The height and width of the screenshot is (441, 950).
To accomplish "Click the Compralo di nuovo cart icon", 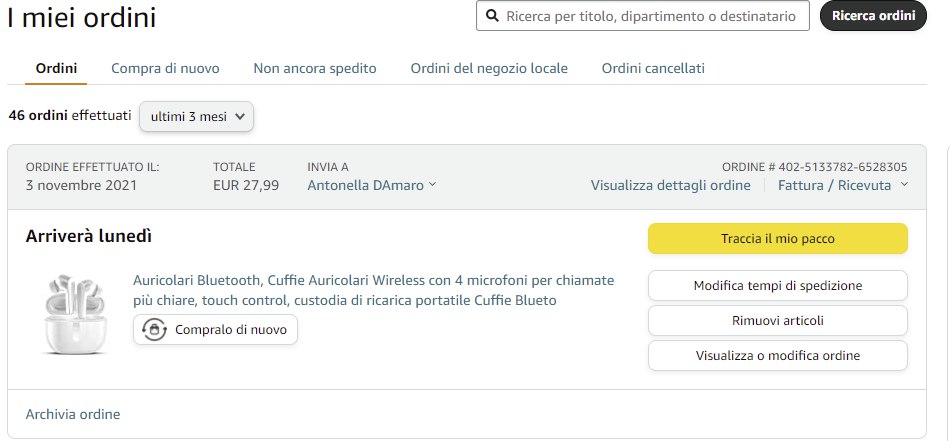I will [x=154, y=330].
